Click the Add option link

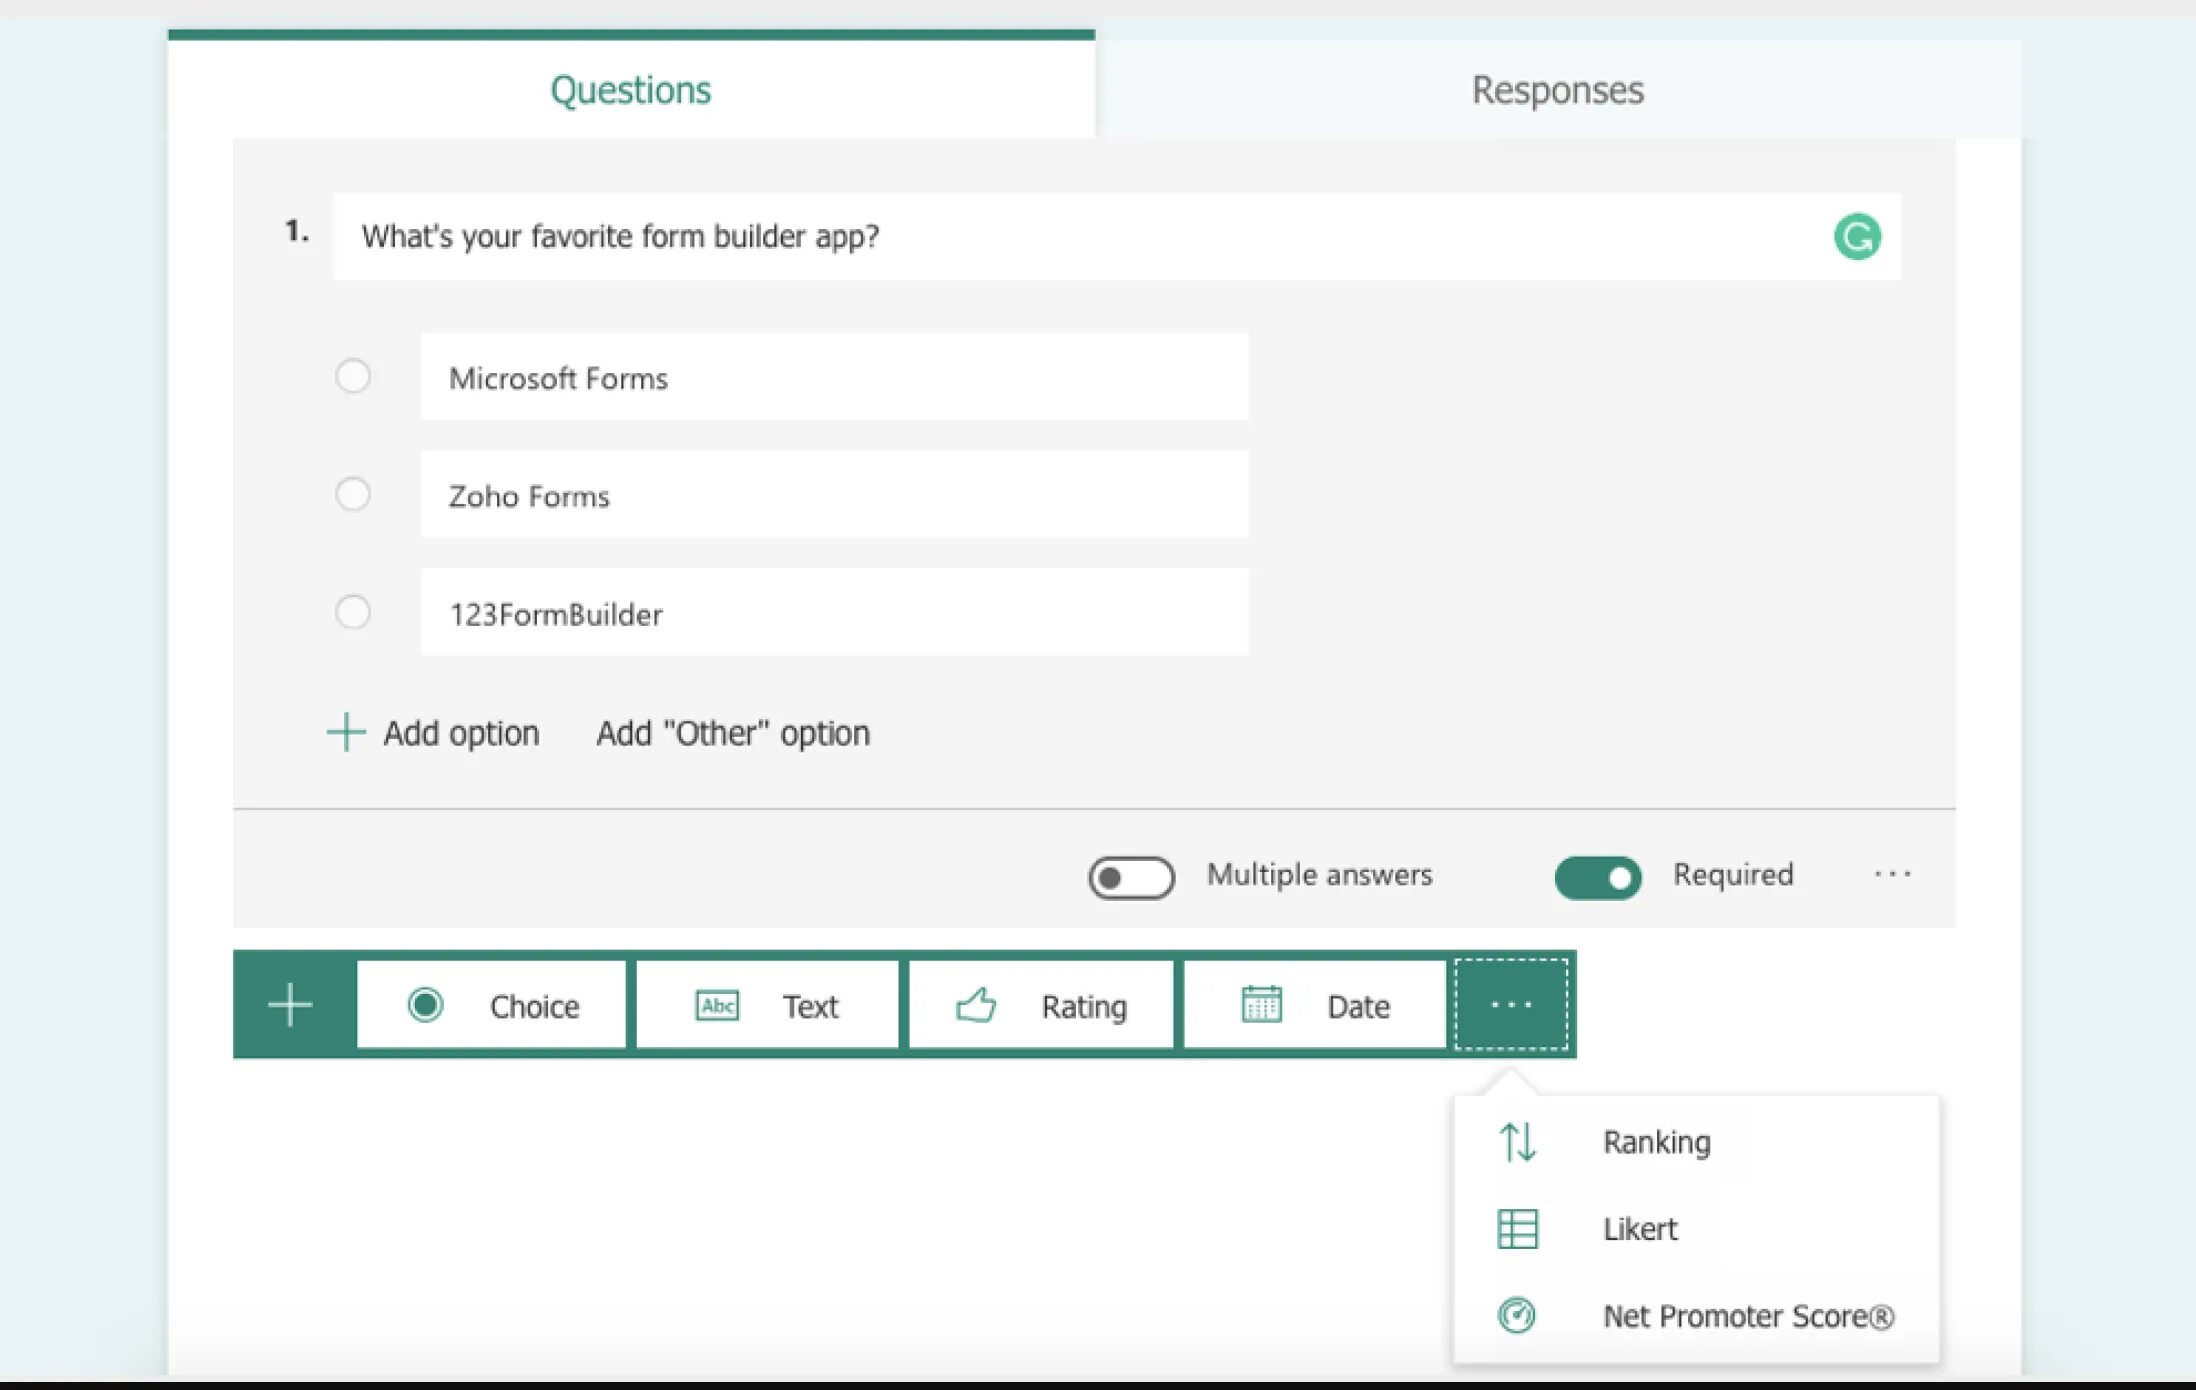(x=435, y=733)
